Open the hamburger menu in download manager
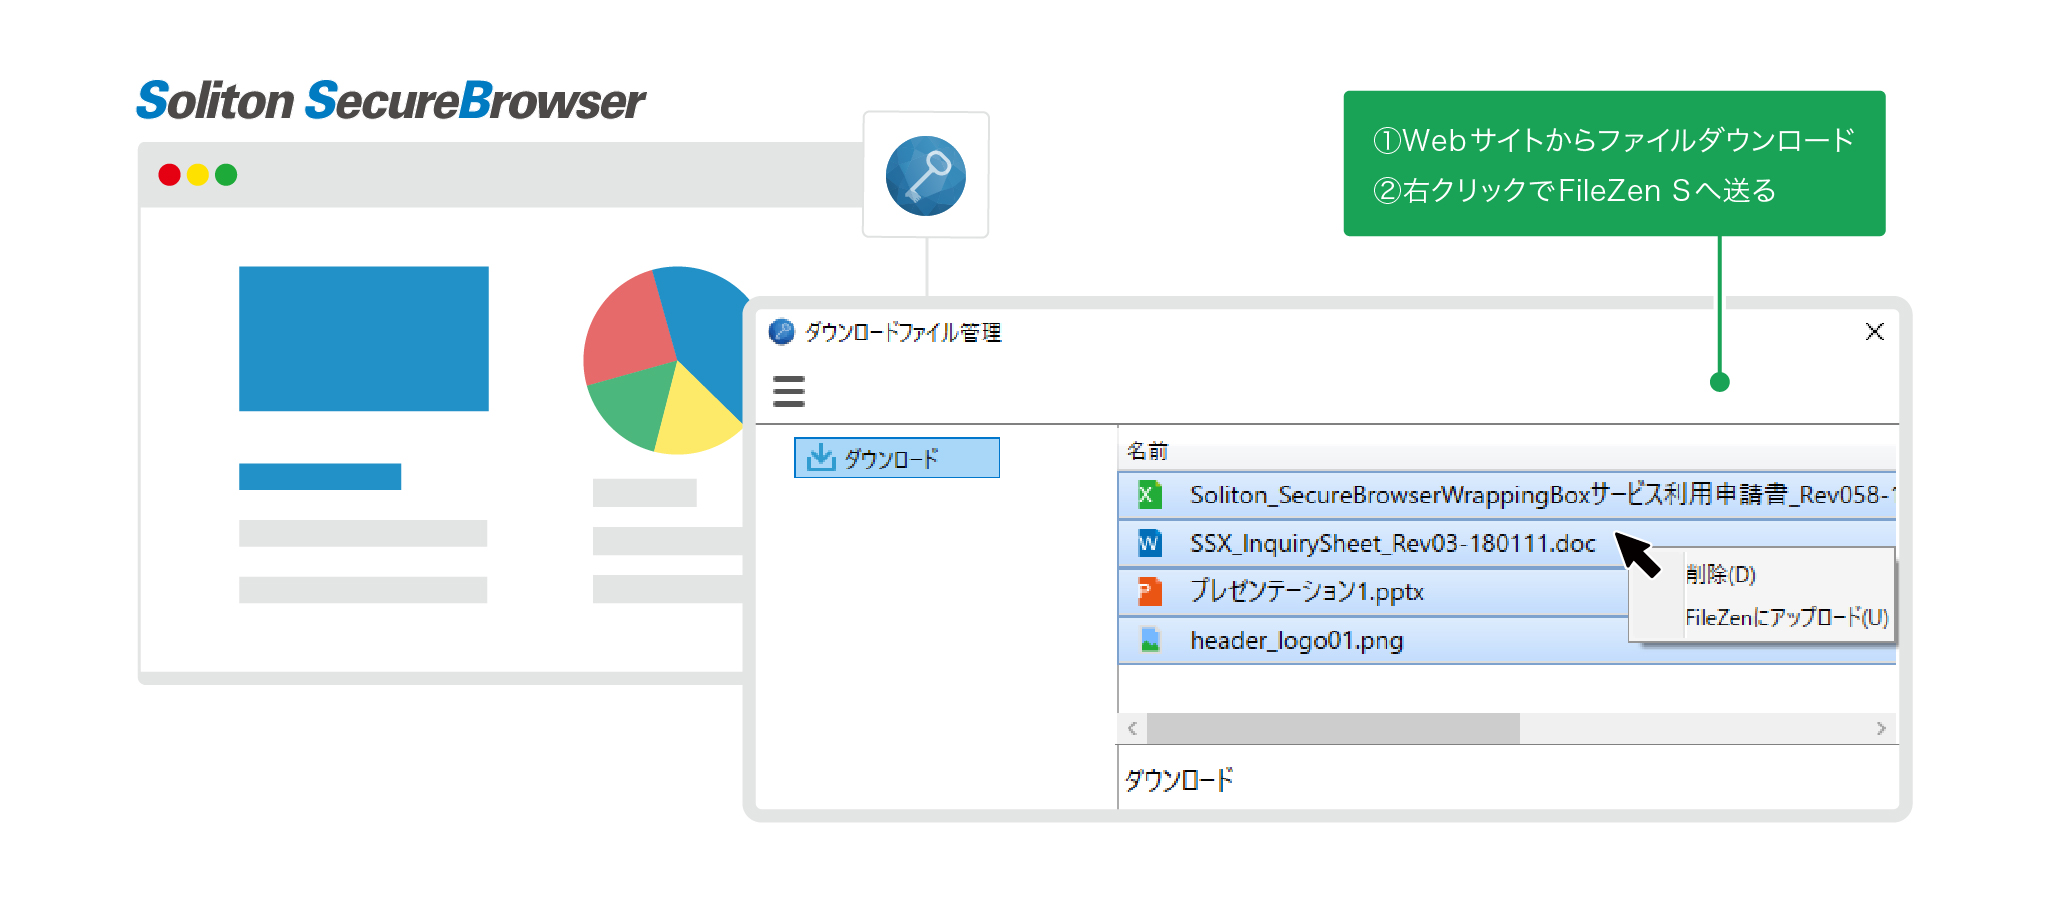The image size is (2048, 901). (x=788, y=391)
